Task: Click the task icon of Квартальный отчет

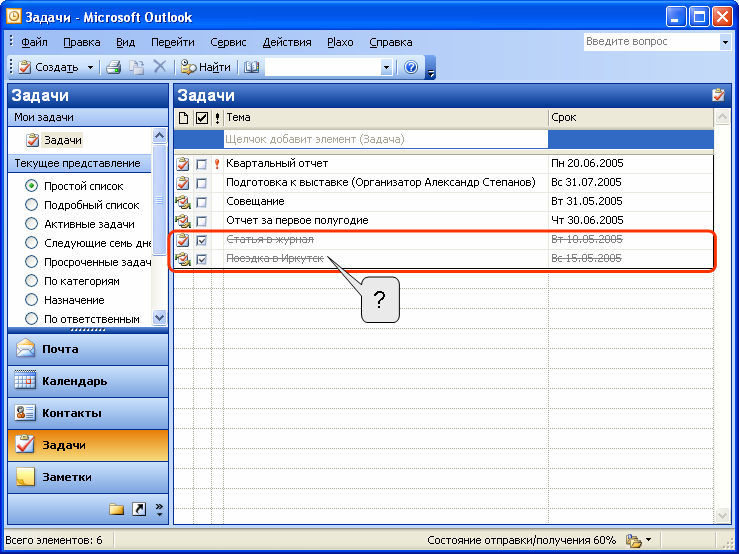Action: tap(183, 164)
